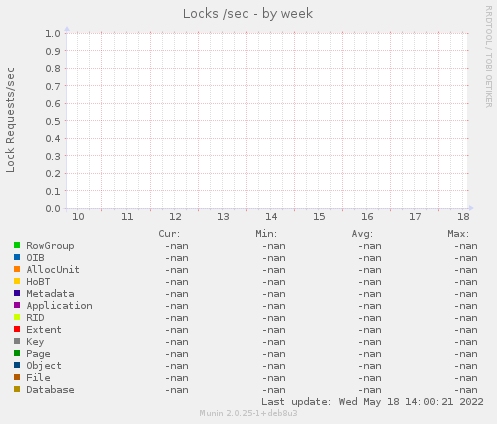Click the Lock Requests/sec axis label
Viewport: 497px width, 424px height.
(x=10, y=120)
